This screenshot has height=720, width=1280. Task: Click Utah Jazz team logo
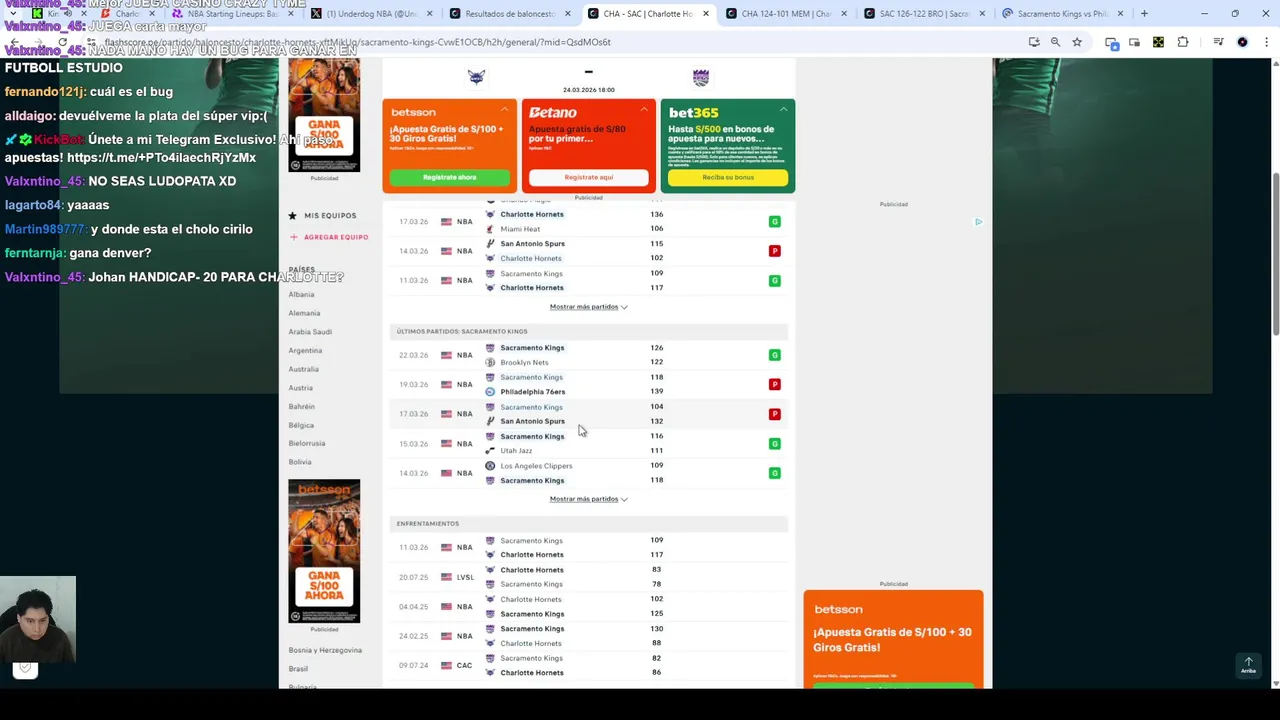pyautogui.click(x=490, y=451)
